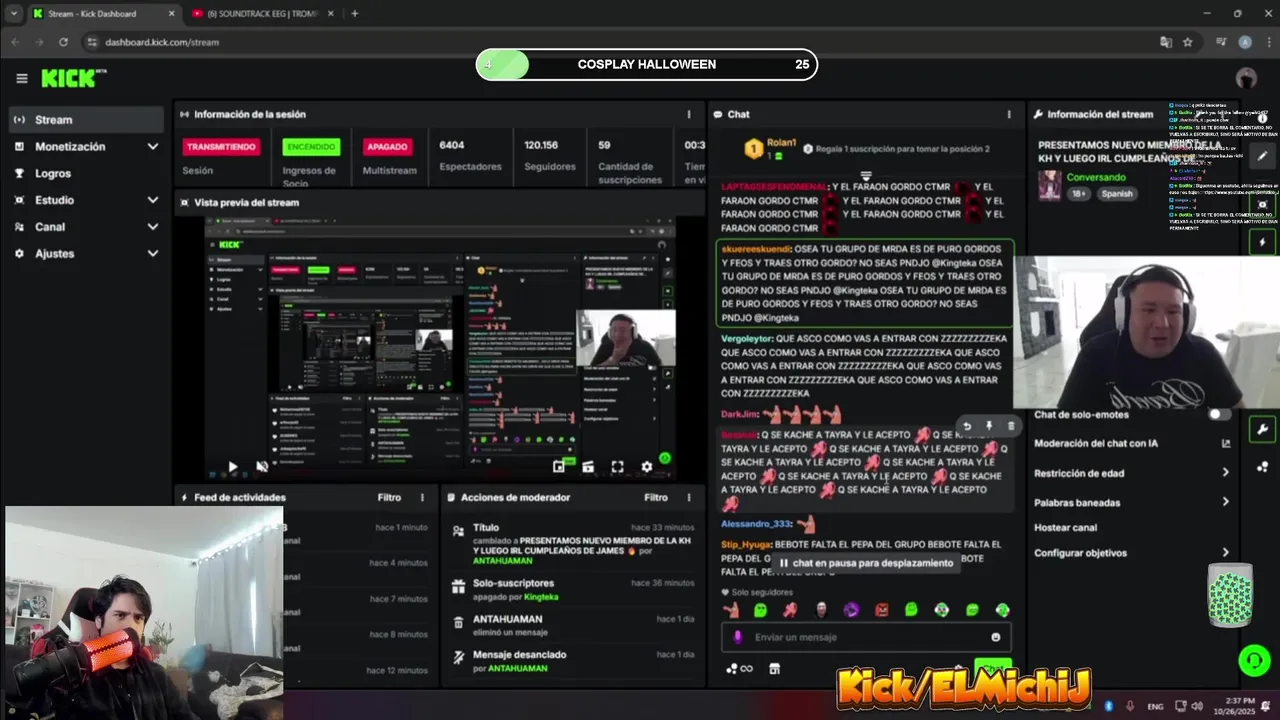Open Configurar objetivos settings
The height and width of the screenshot is (720, 1280).
click(x=1132, y=552)
